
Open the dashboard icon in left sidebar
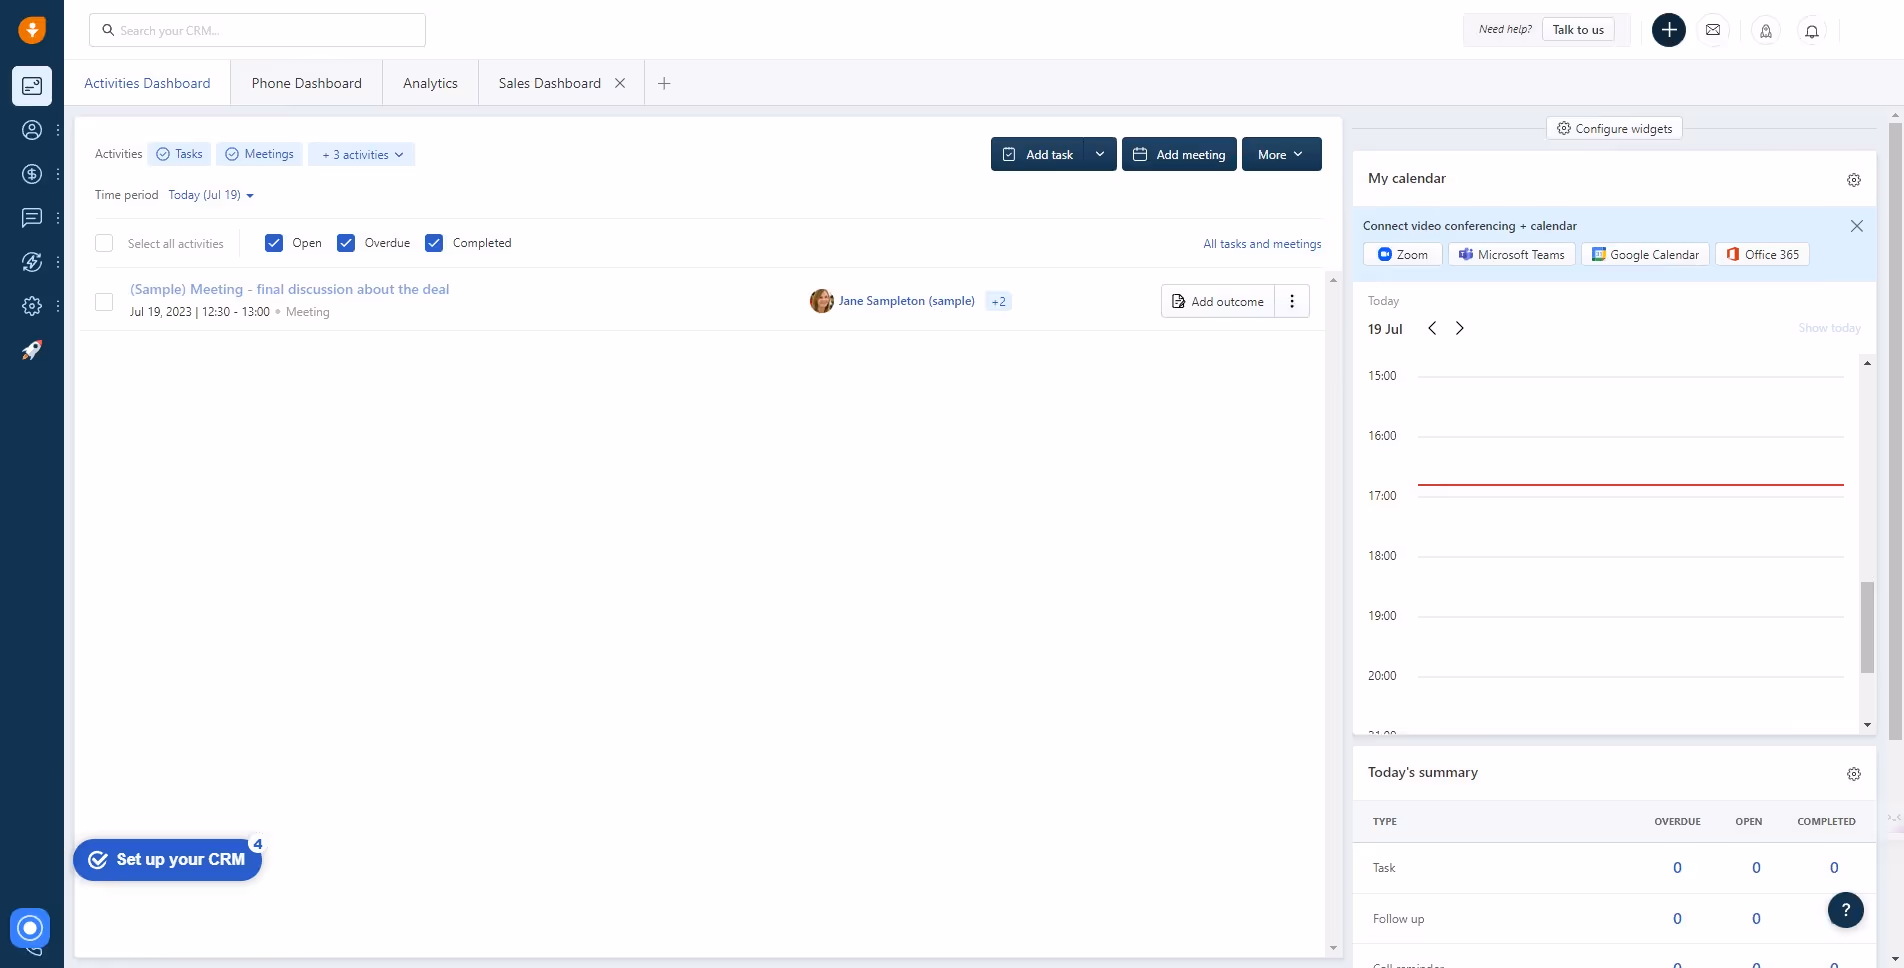[32, 86]
